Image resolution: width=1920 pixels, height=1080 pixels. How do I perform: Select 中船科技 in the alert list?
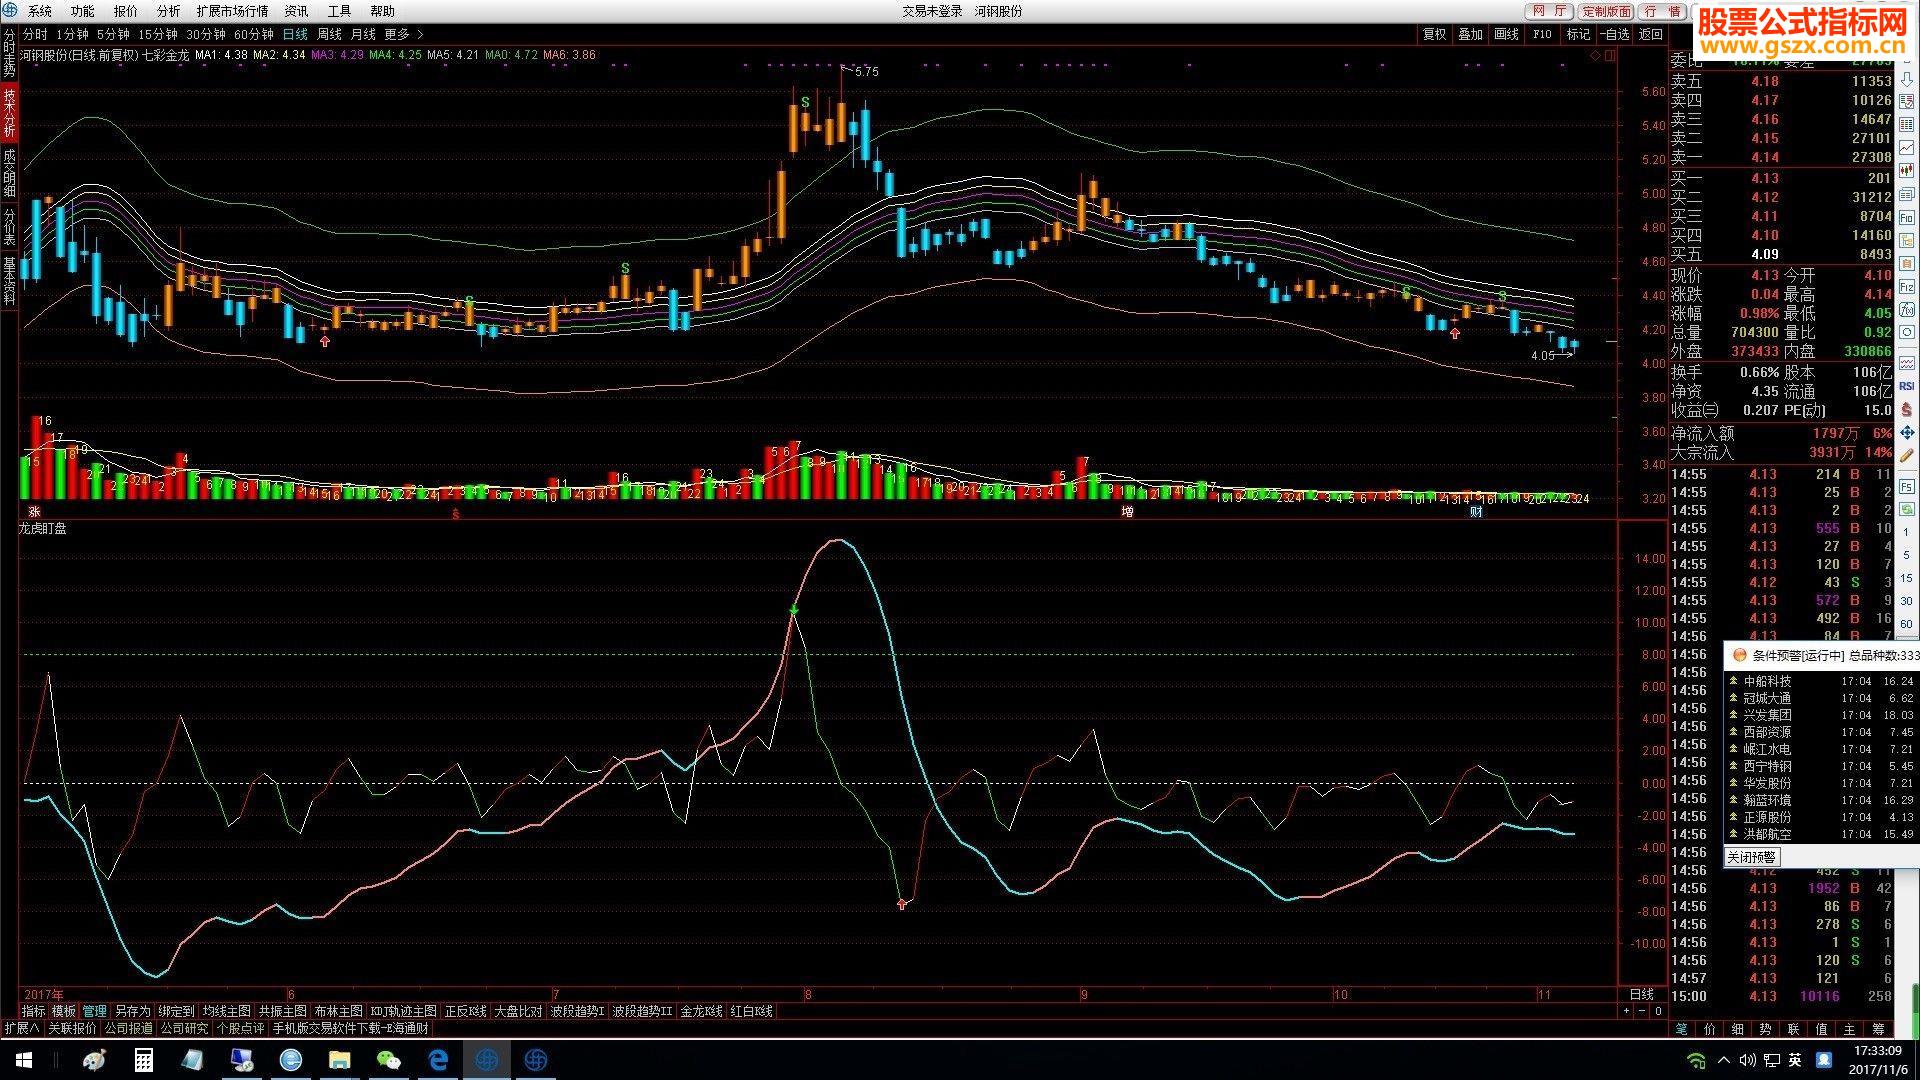[1767, 681]
